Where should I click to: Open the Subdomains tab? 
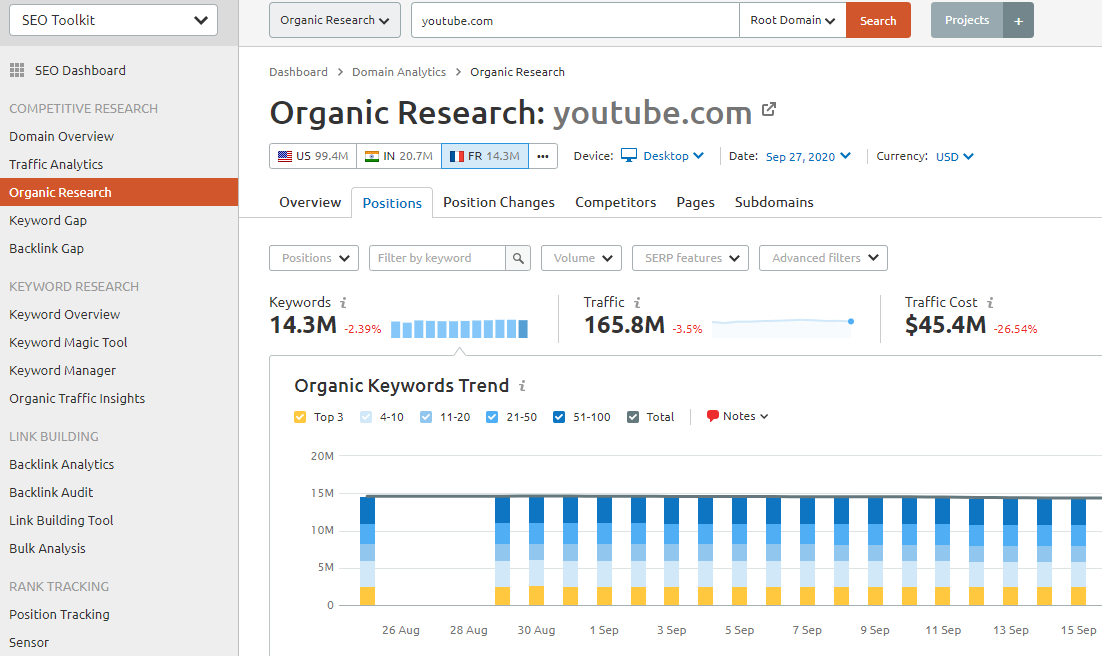click(774, 202)
